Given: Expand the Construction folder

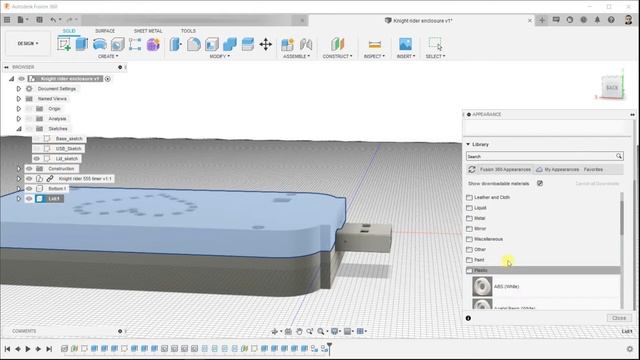Looking at the screenshot, I should coord(18,169).
